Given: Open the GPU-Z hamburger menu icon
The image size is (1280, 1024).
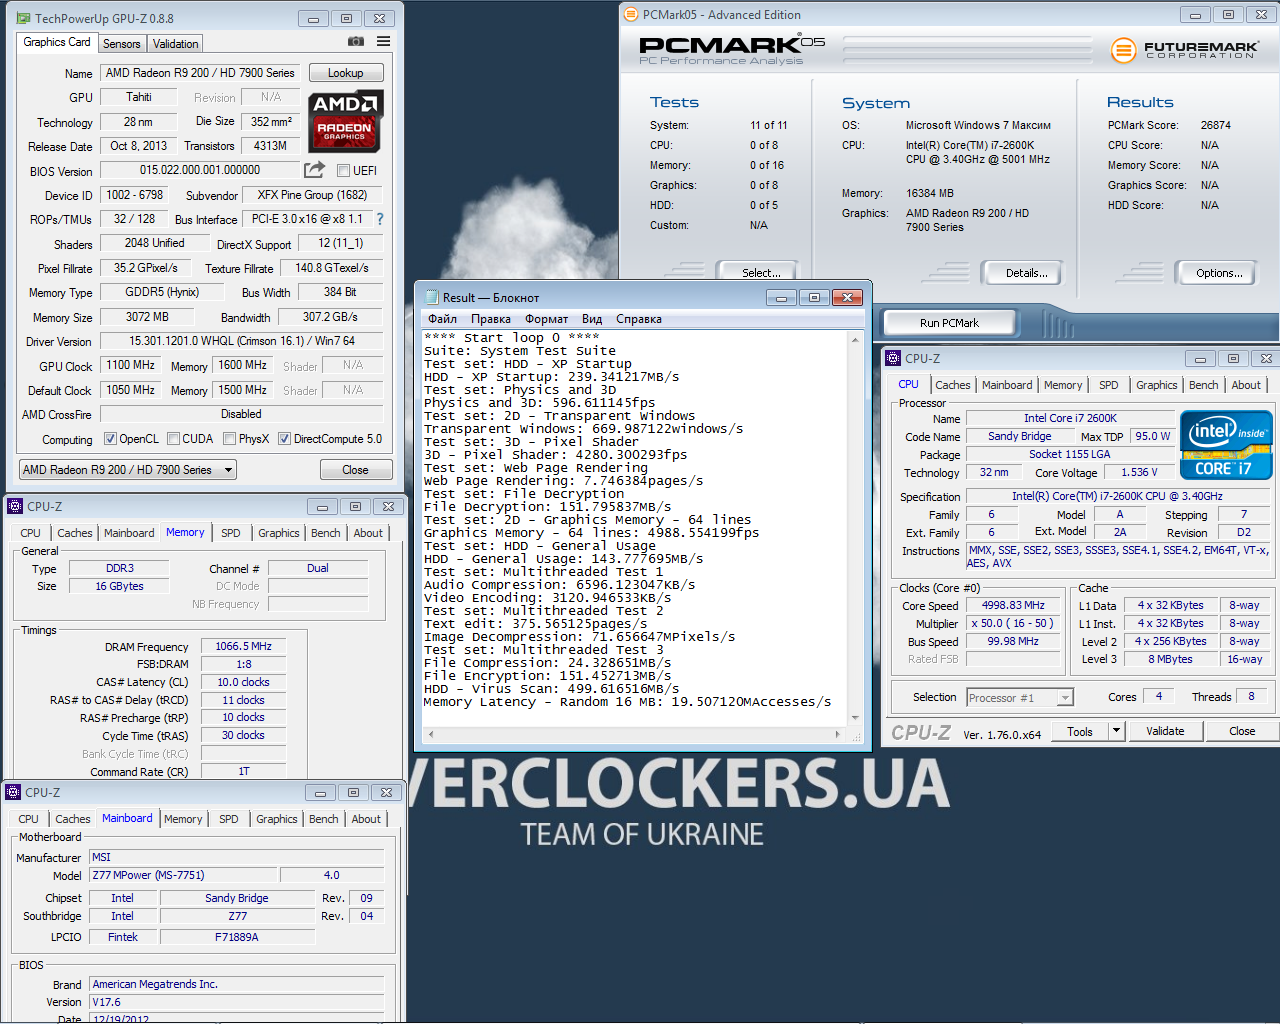Looking at the screenshot, I should (x=383, y=41).
